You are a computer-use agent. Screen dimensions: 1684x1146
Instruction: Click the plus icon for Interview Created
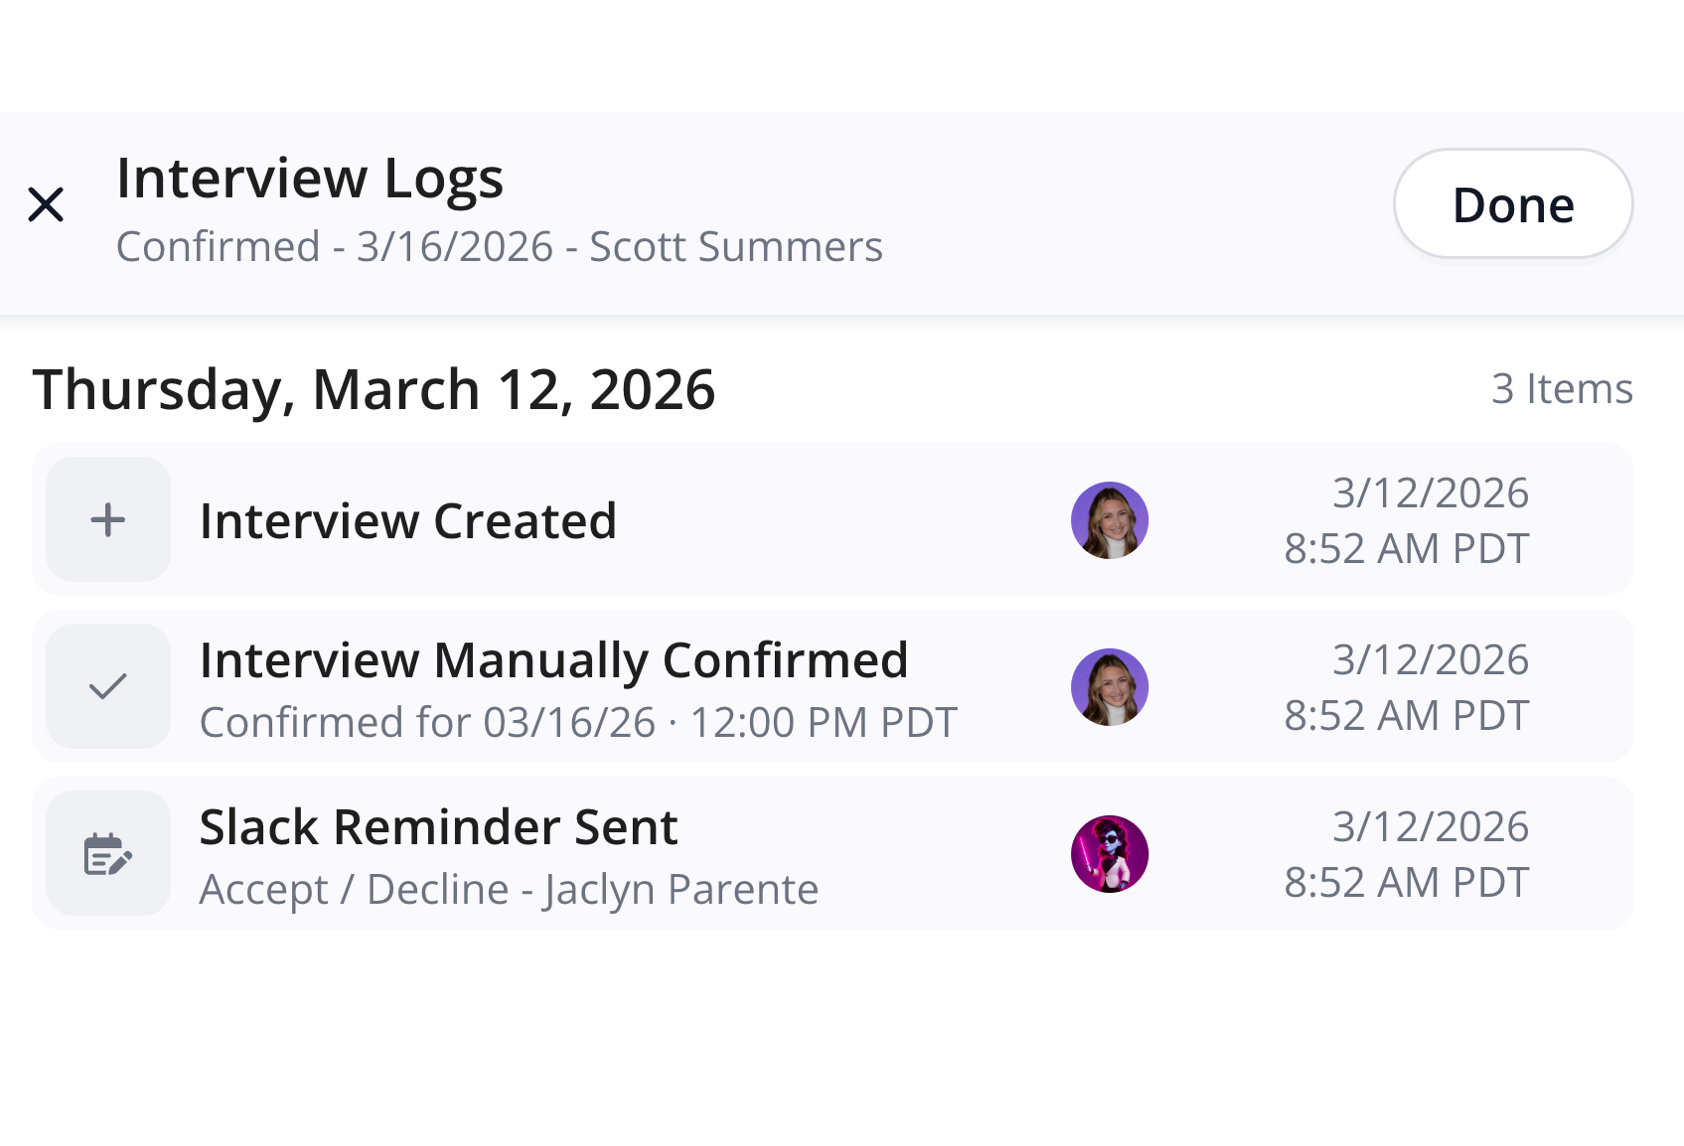(x=108, y=520)
